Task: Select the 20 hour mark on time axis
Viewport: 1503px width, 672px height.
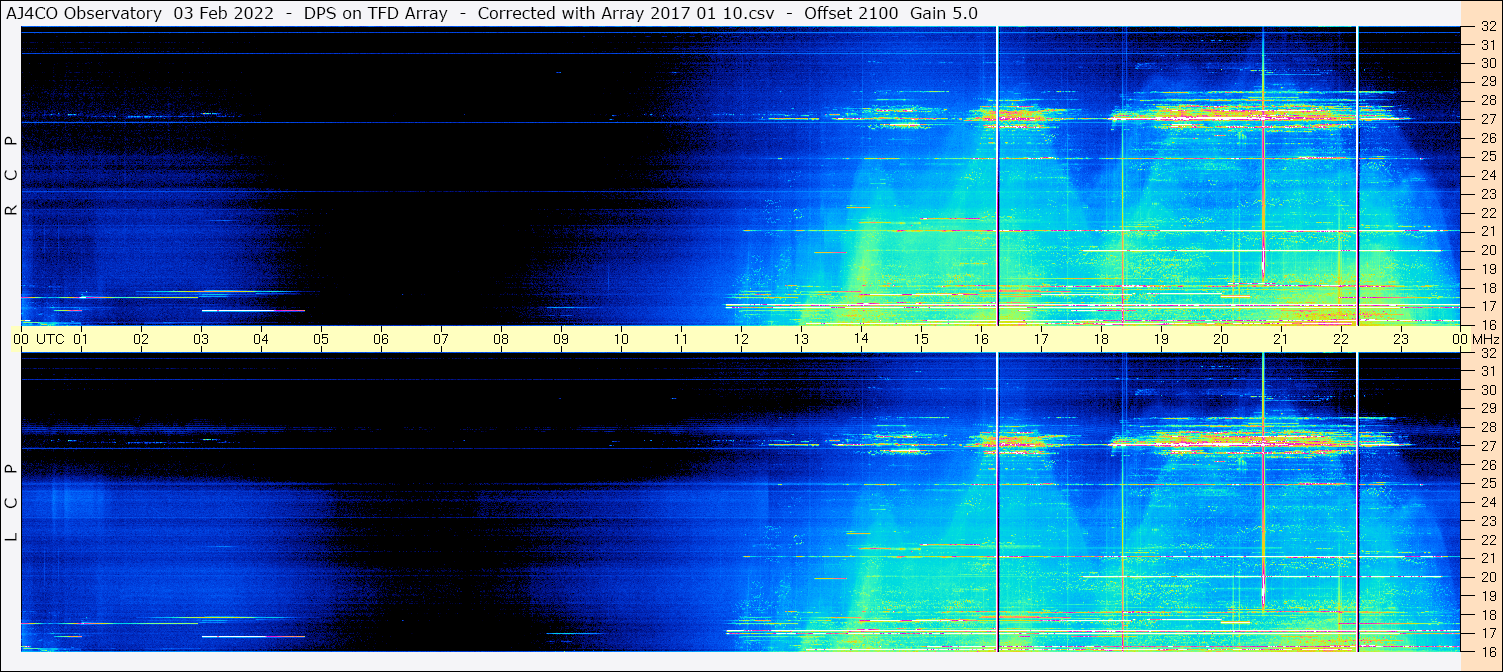Action: (x=1221, y=339)
